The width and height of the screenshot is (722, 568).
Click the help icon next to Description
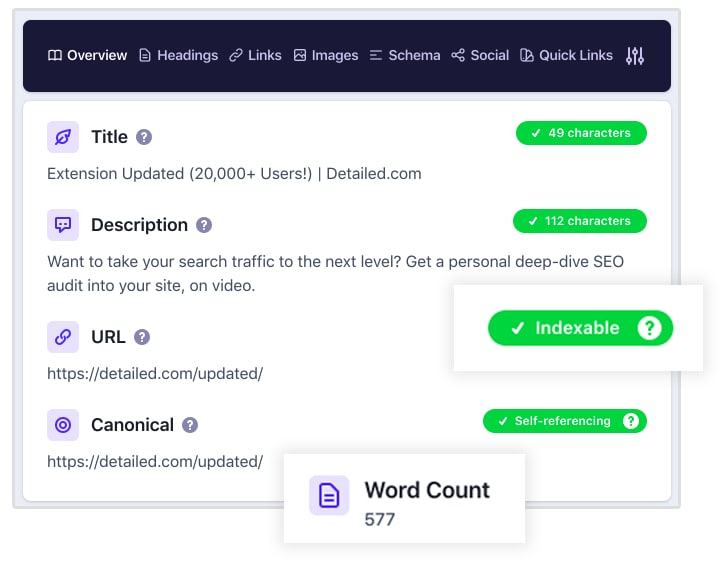click(204, 225)
